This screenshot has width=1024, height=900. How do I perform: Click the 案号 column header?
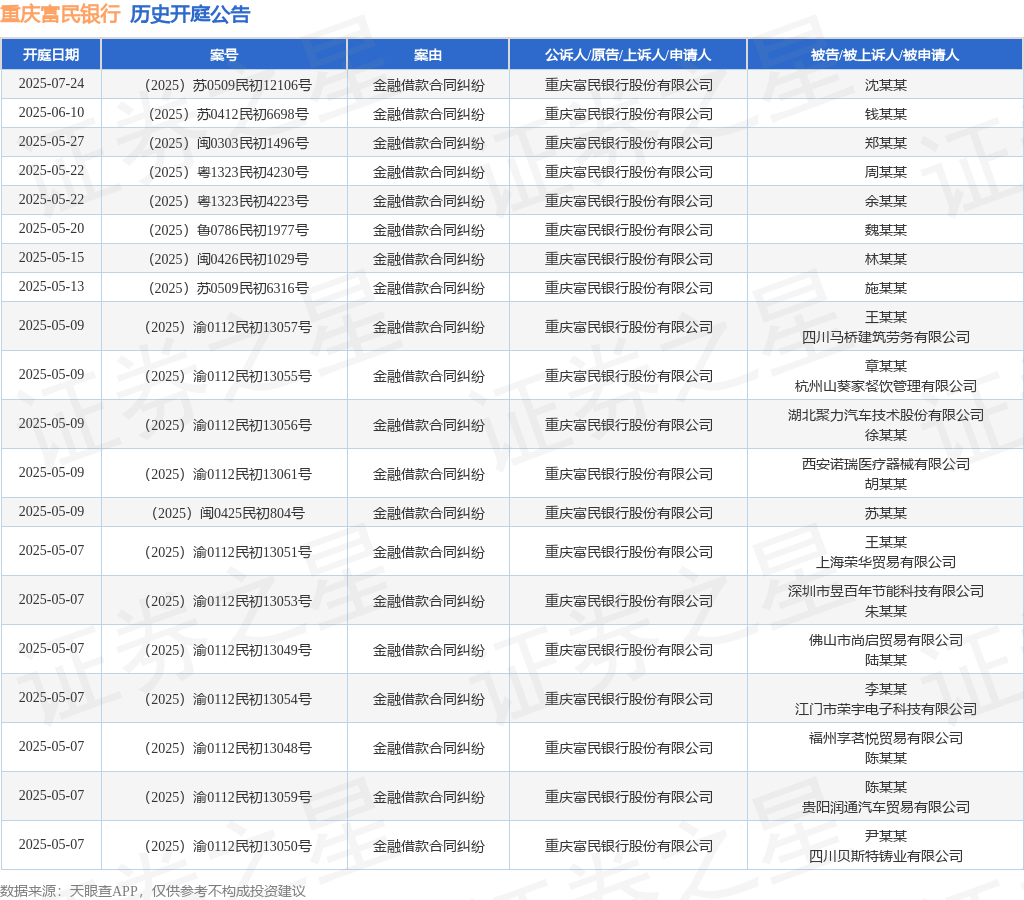pos(224,55)
